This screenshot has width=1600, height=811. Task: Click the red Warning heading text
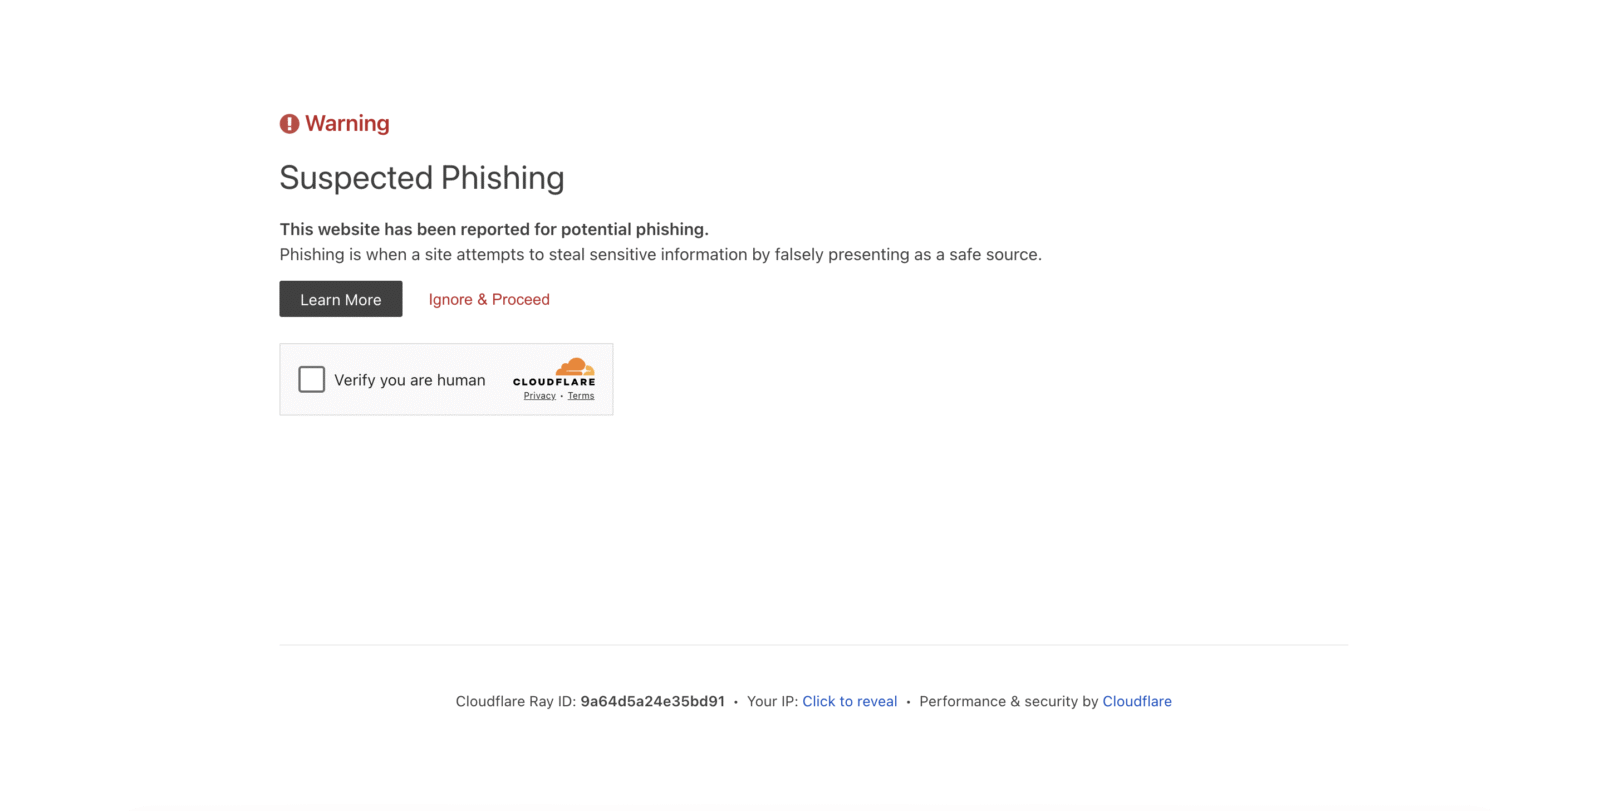tap(347, 124)
